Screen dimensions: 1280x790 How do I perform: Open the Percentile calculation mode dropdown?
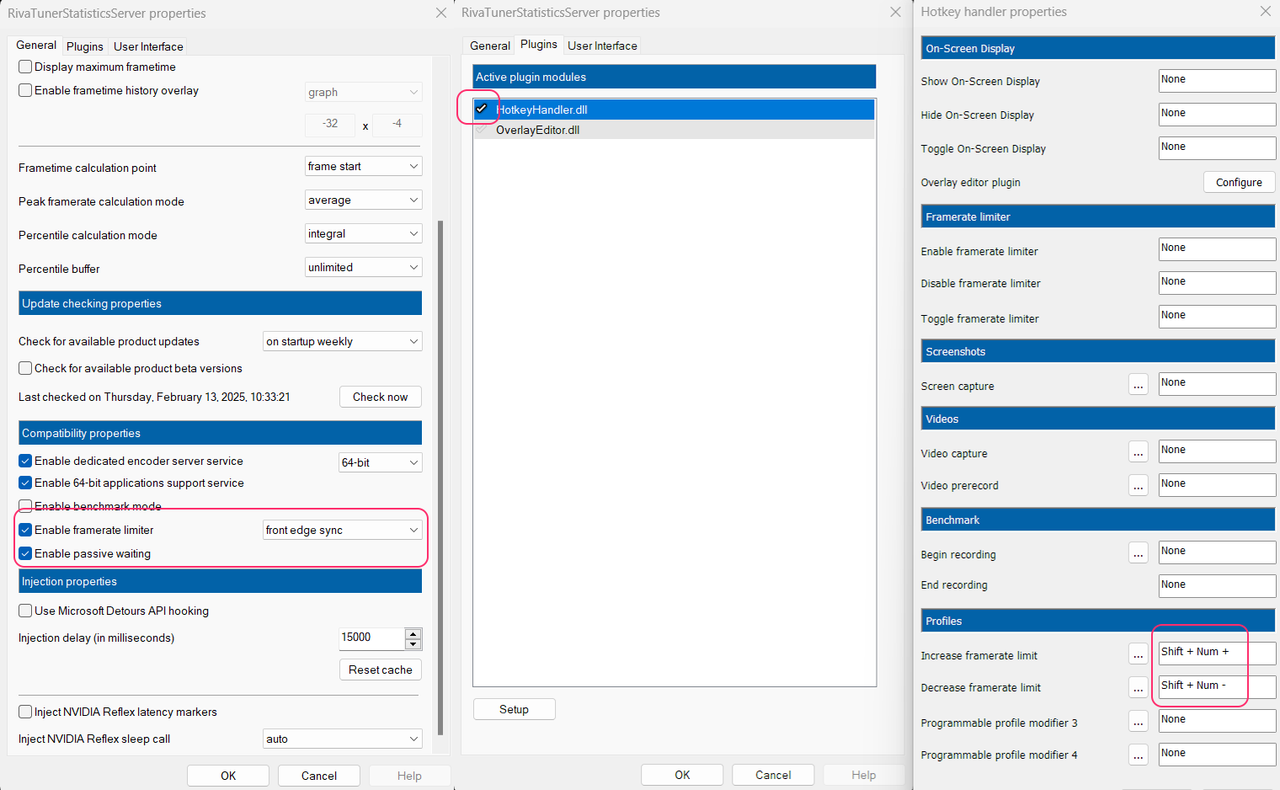[x=363, y=235]
